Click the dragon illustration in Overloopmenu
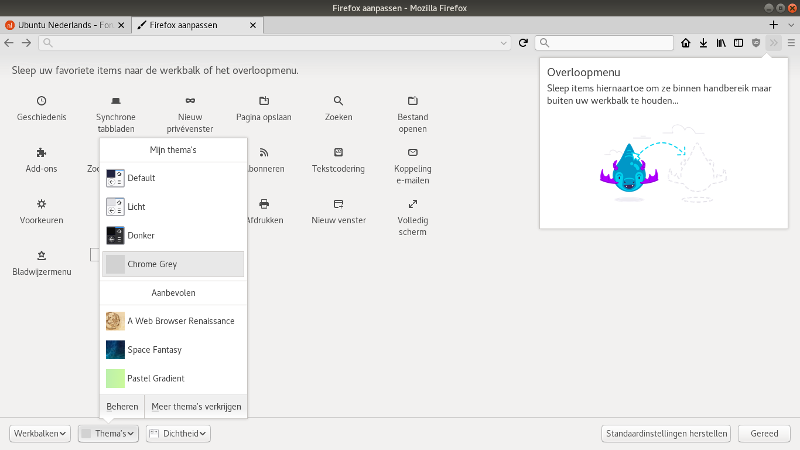 click(629, 169)
